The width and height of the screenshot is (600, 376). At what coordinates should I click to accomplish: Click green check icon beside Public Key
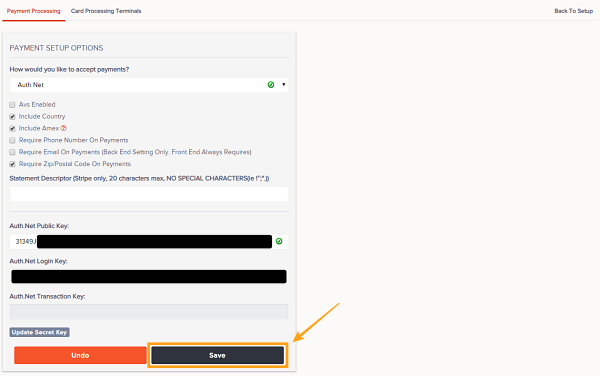(x=279, y=241)
